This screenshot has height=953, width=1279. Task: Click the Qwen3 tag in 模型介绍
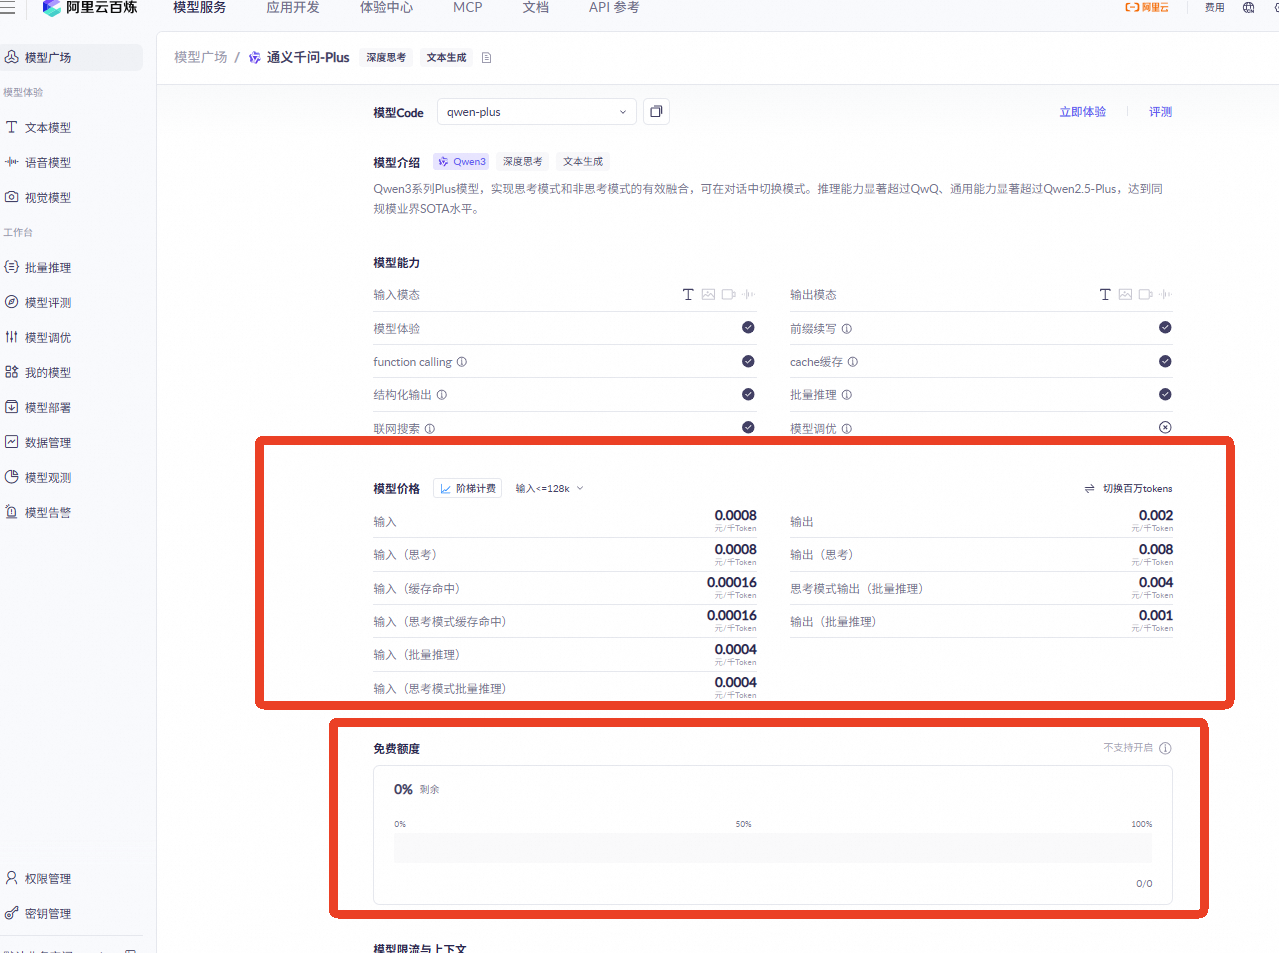click(x=462, y=162)
